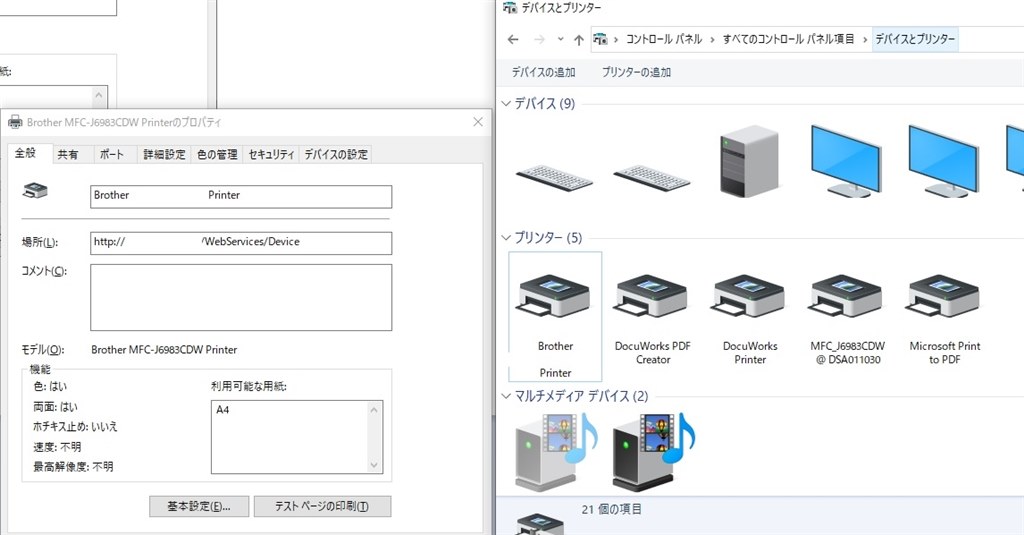
Task: Click the printer icon in properties title bar
Action: click(x=15, y=122)
